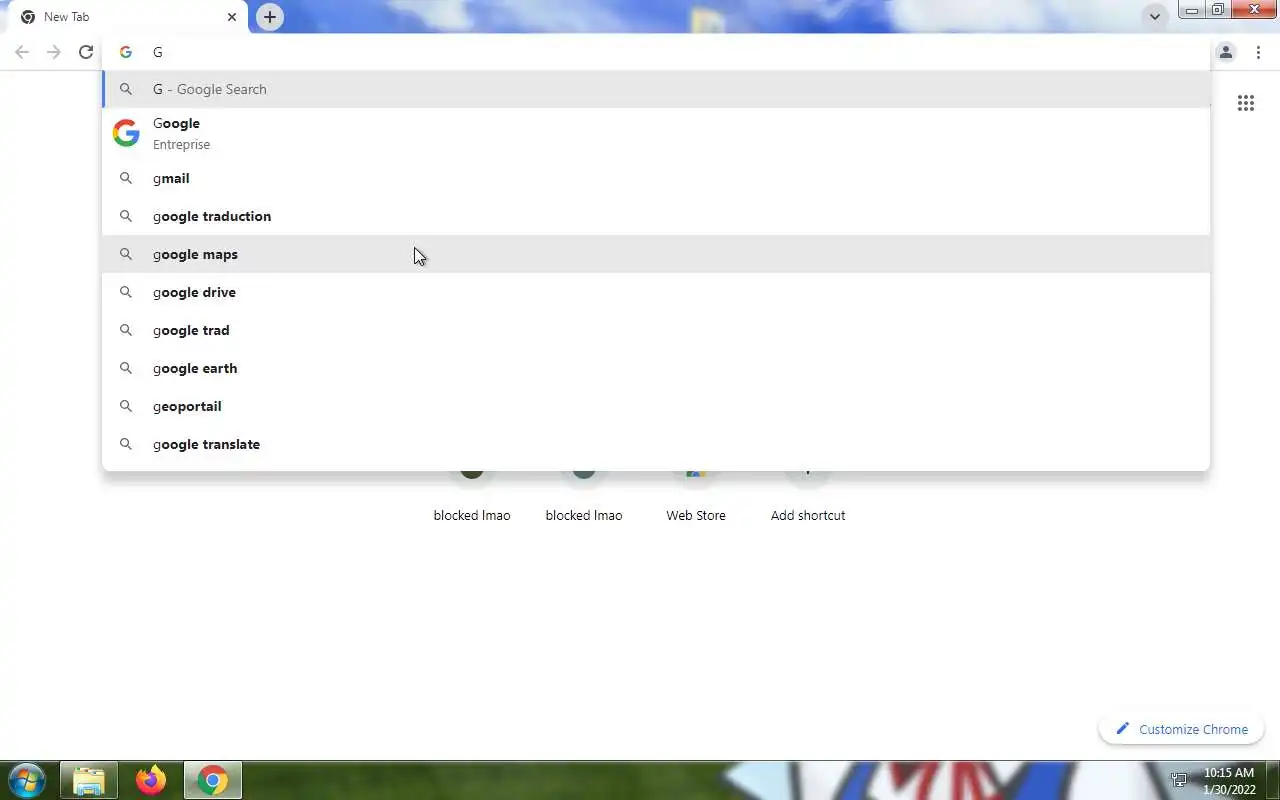Image resolution: width=1280 pixels, height=800 pixels.
Task: Open the Chrome profile avatar icon
Action: click(1226, 52)
